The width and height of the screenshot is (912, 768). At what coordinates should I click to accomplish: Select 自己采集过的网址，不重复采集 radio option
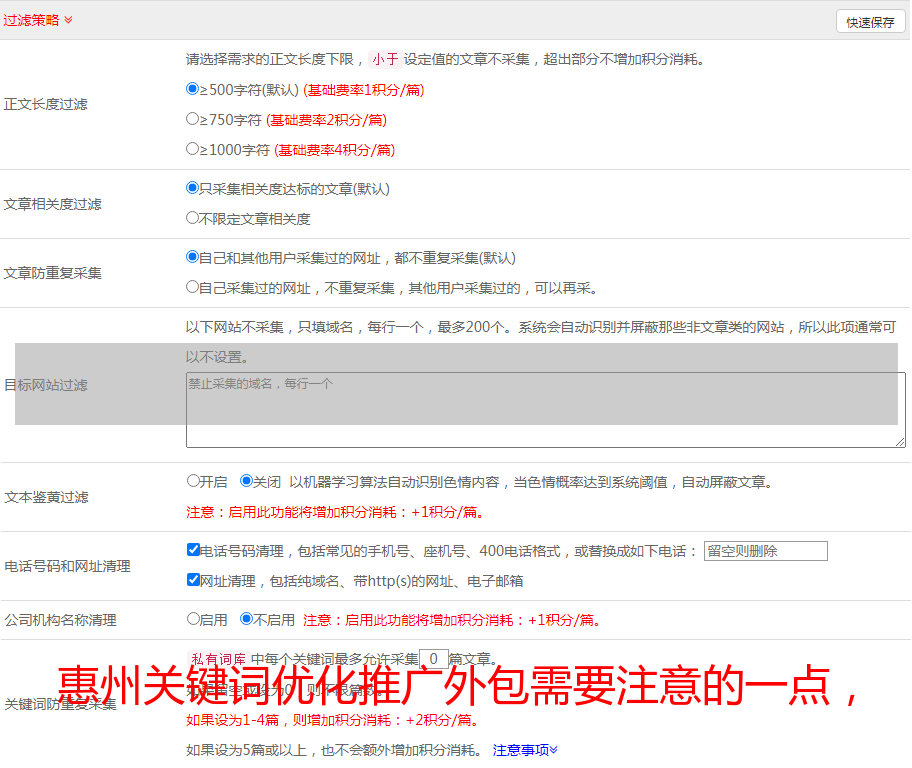click(x=193, y=287)
